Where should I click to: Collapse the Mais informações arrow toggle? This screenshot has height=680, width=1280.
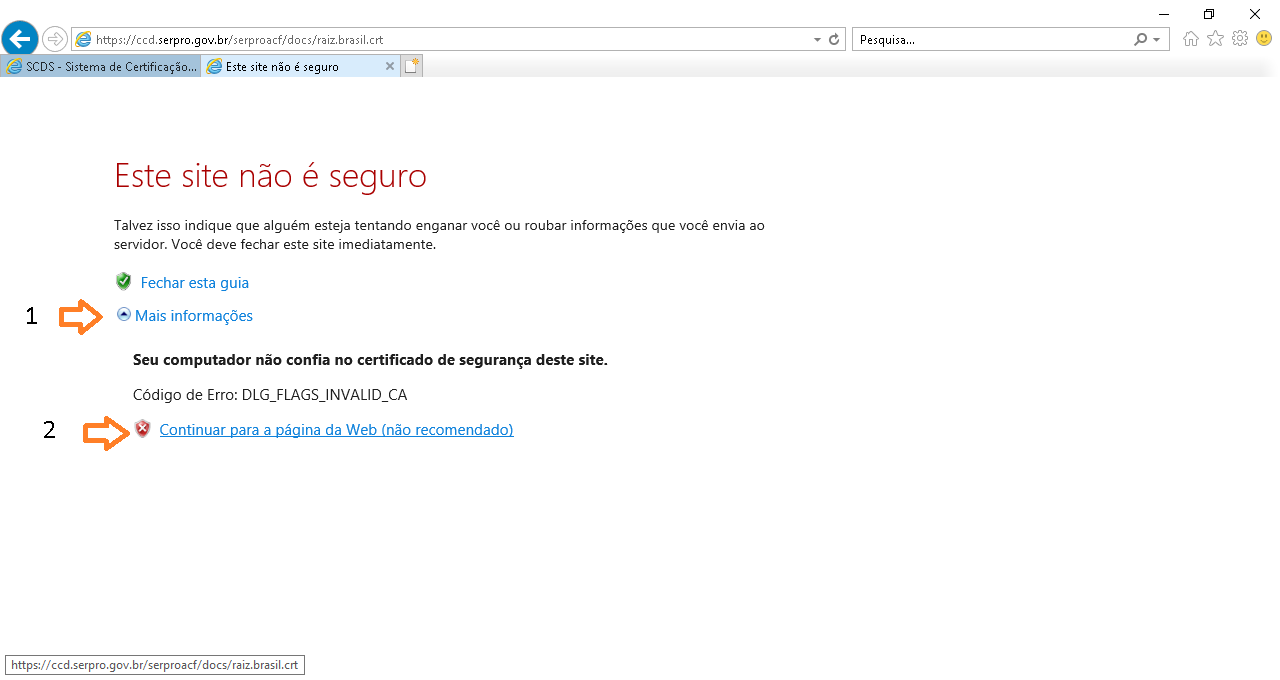pyautogui.click(x=124, y=315)
